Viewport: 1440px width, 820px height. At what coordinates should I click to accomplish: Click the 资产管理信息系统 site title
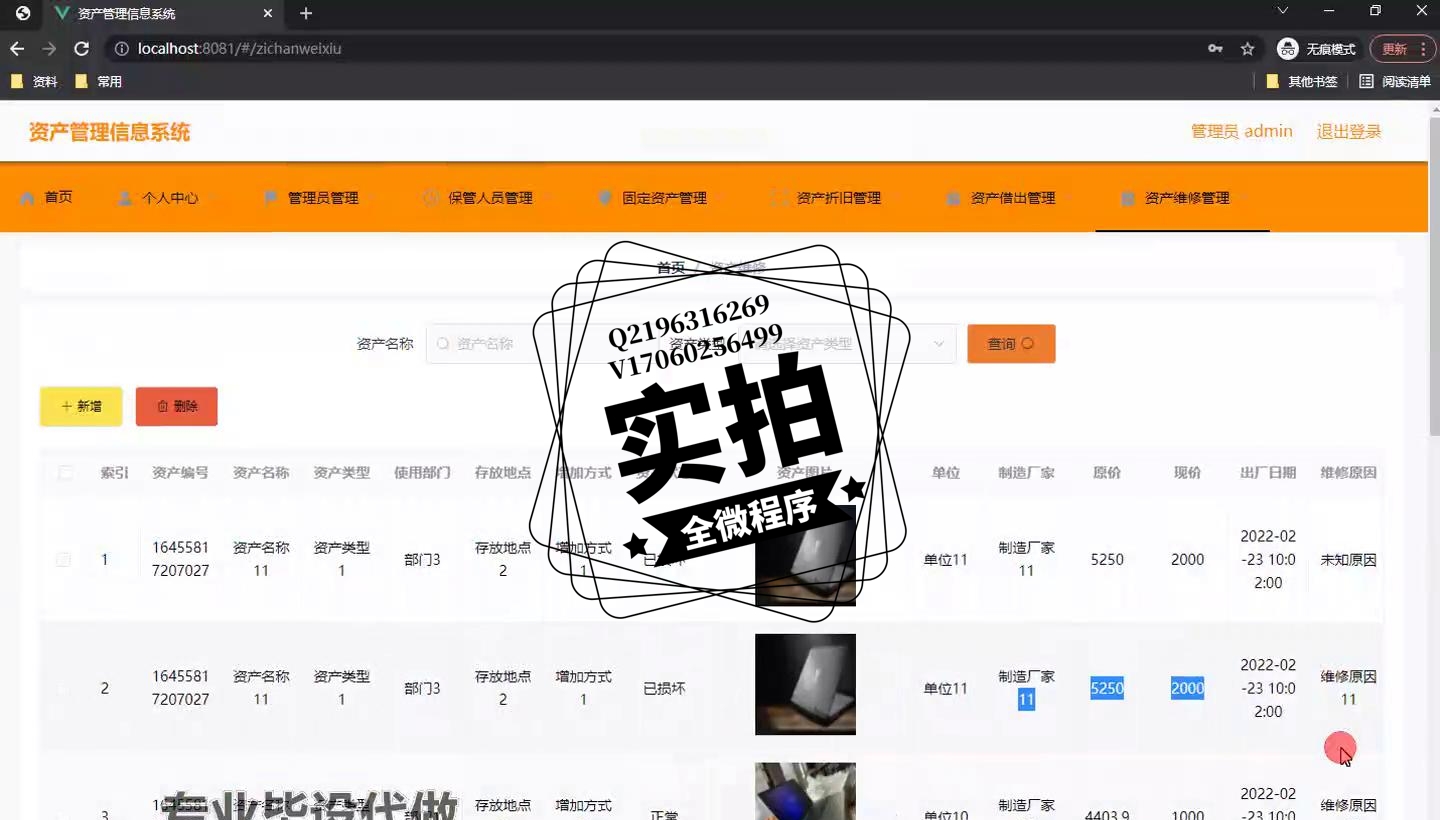[x=109, y=132]
